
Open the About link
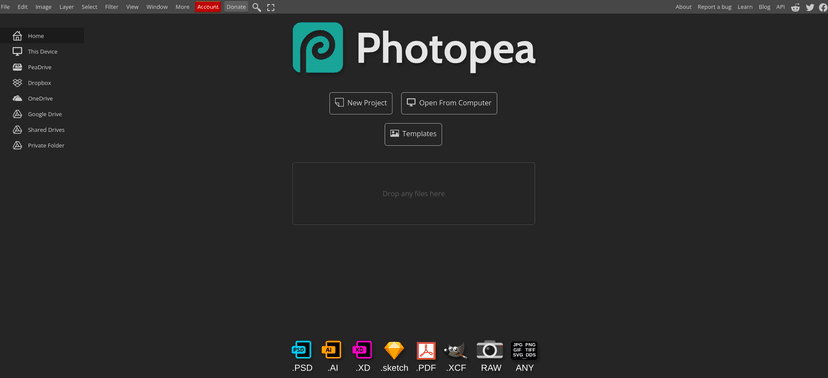click(683, 7)
